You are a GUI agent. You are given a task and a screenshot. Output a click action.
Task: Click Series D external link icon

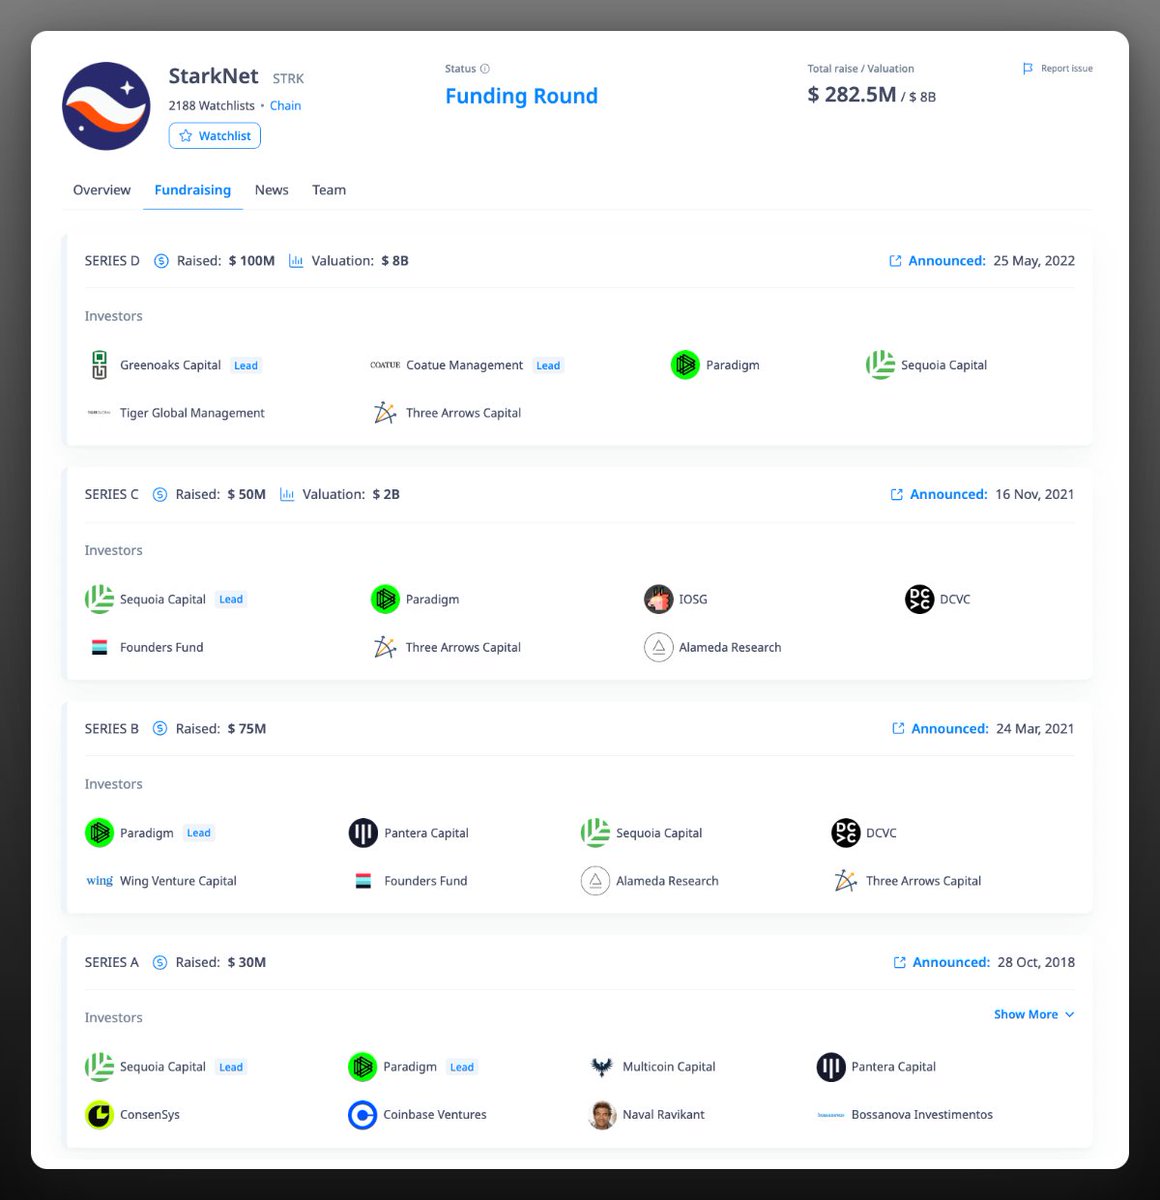[895, 261]
